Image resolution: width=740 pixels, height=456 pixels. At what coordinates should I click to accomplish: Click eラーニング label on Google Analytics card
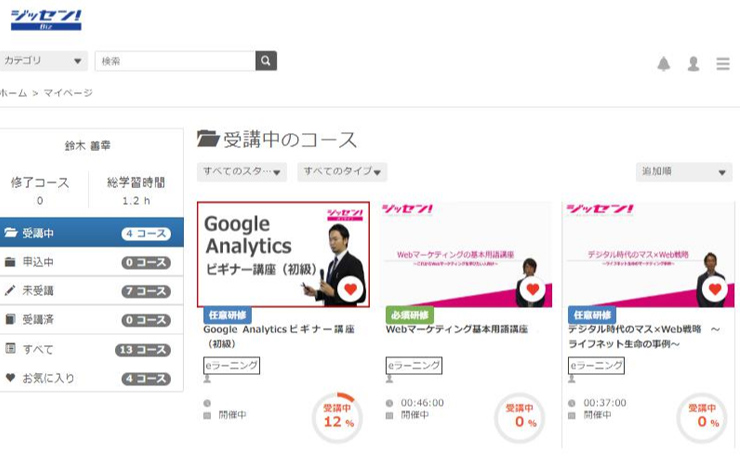point(232,365)
